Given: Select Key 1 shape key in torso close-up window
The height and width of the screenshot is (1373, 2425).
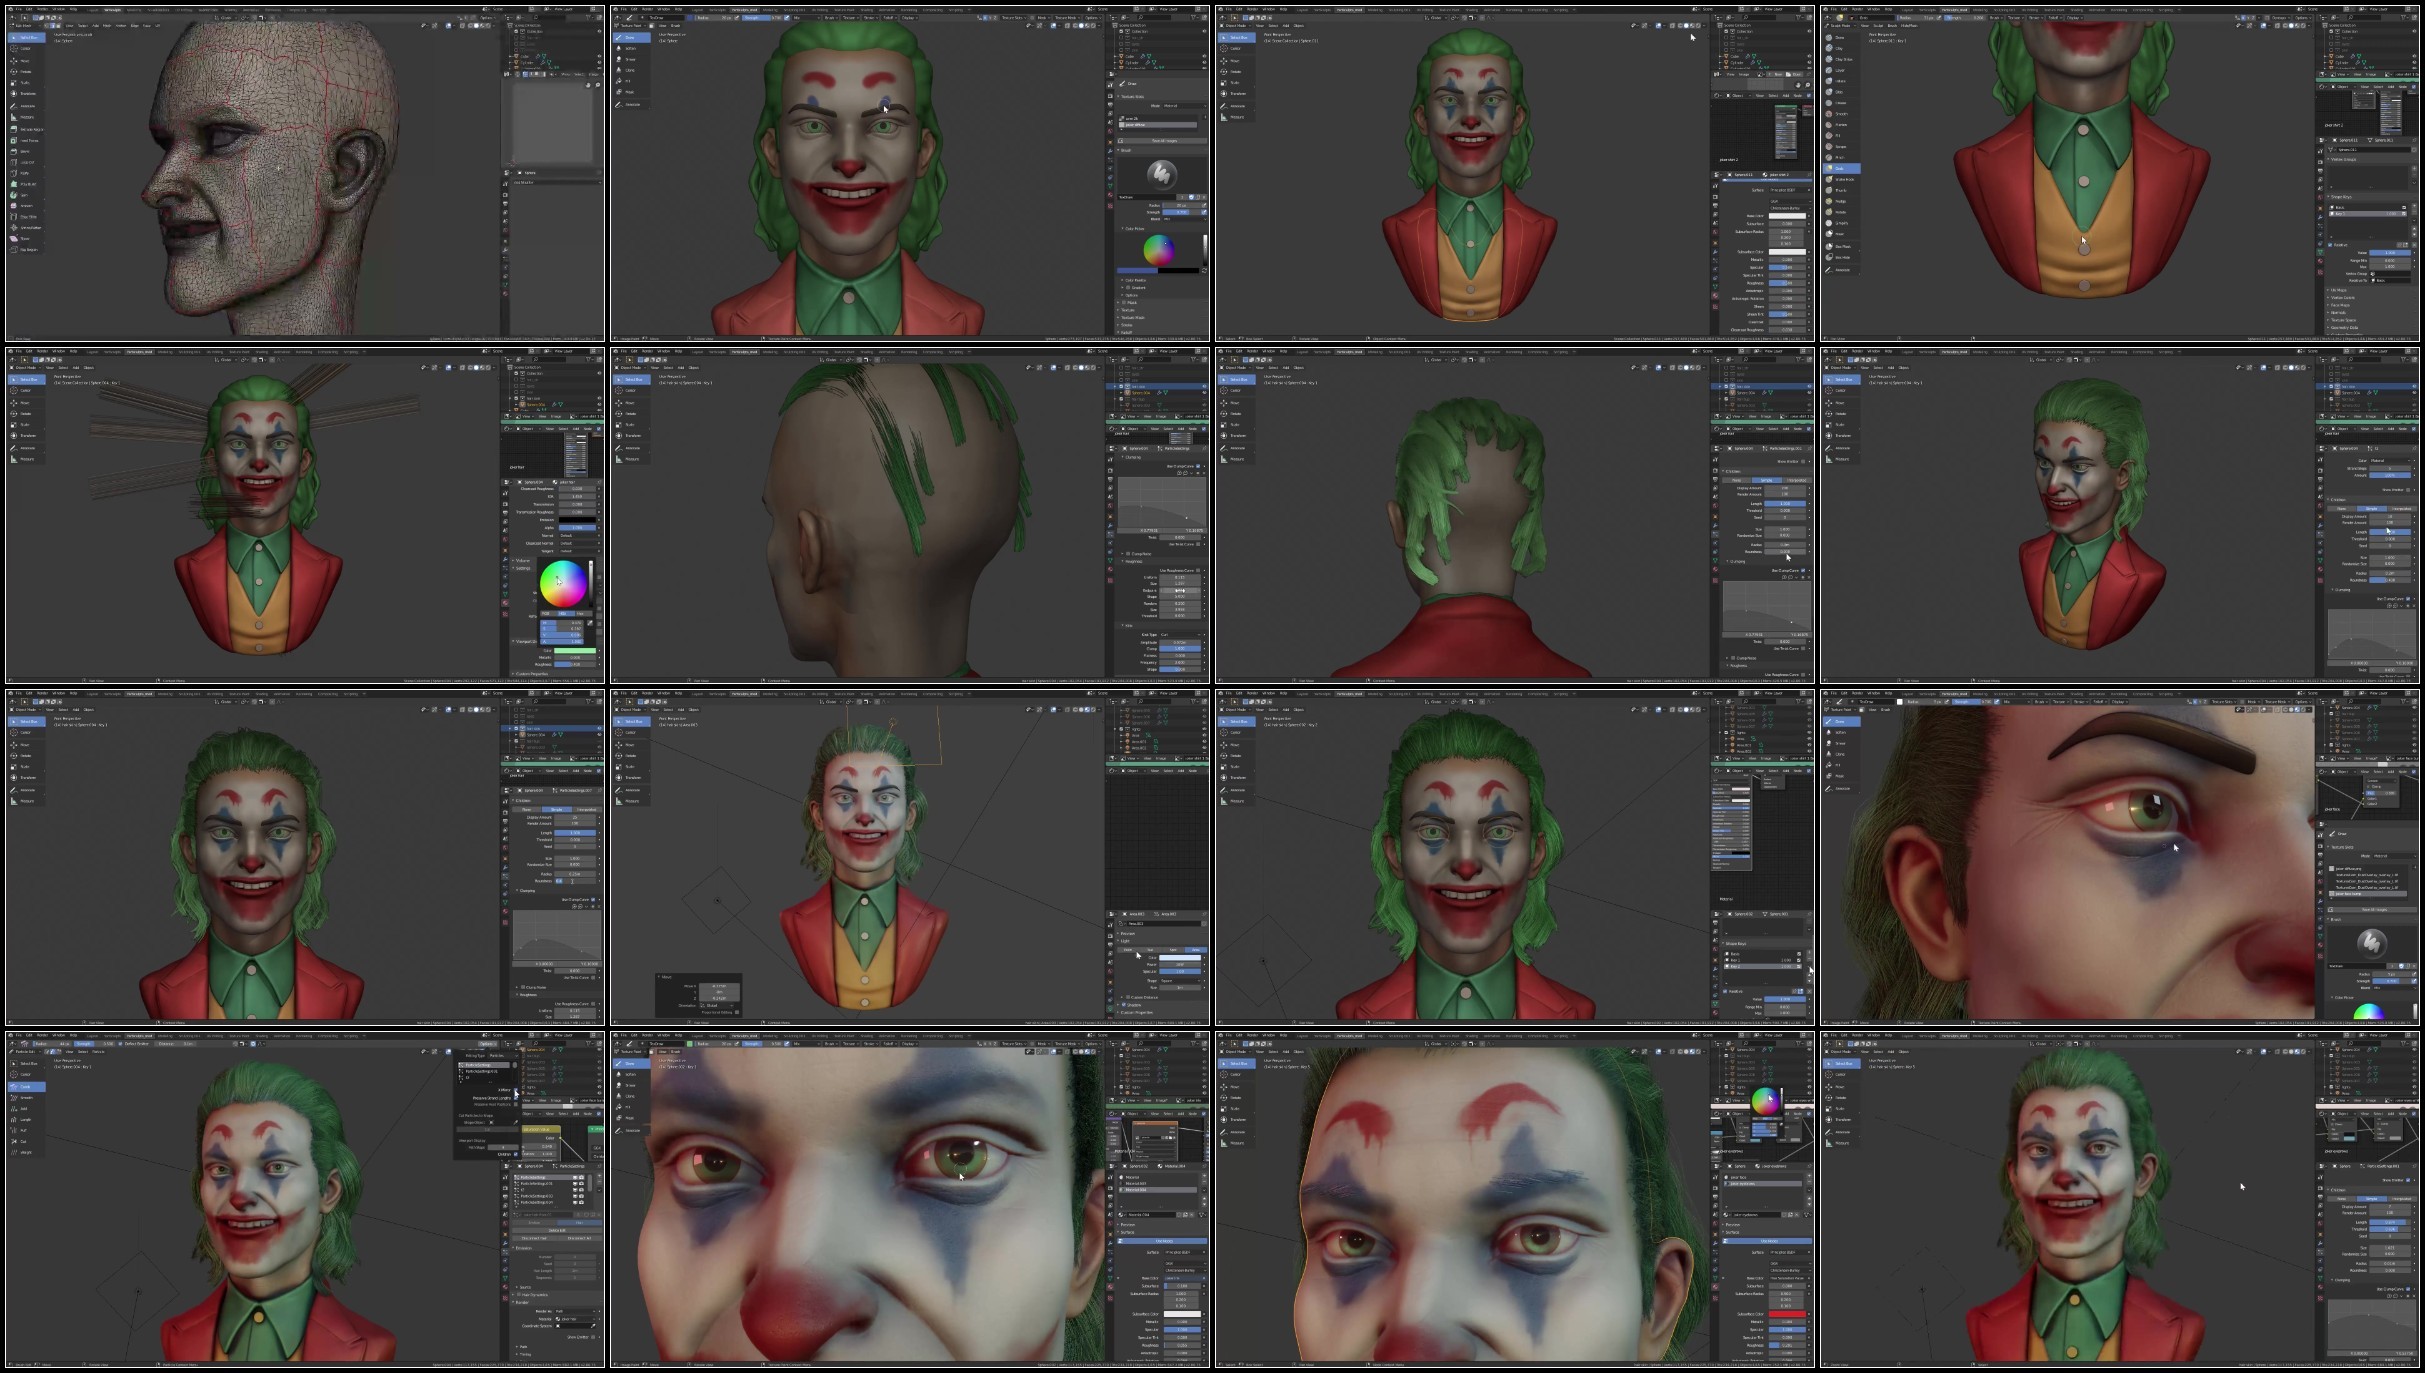Looking at the screenshot, I should point(2368,214).
